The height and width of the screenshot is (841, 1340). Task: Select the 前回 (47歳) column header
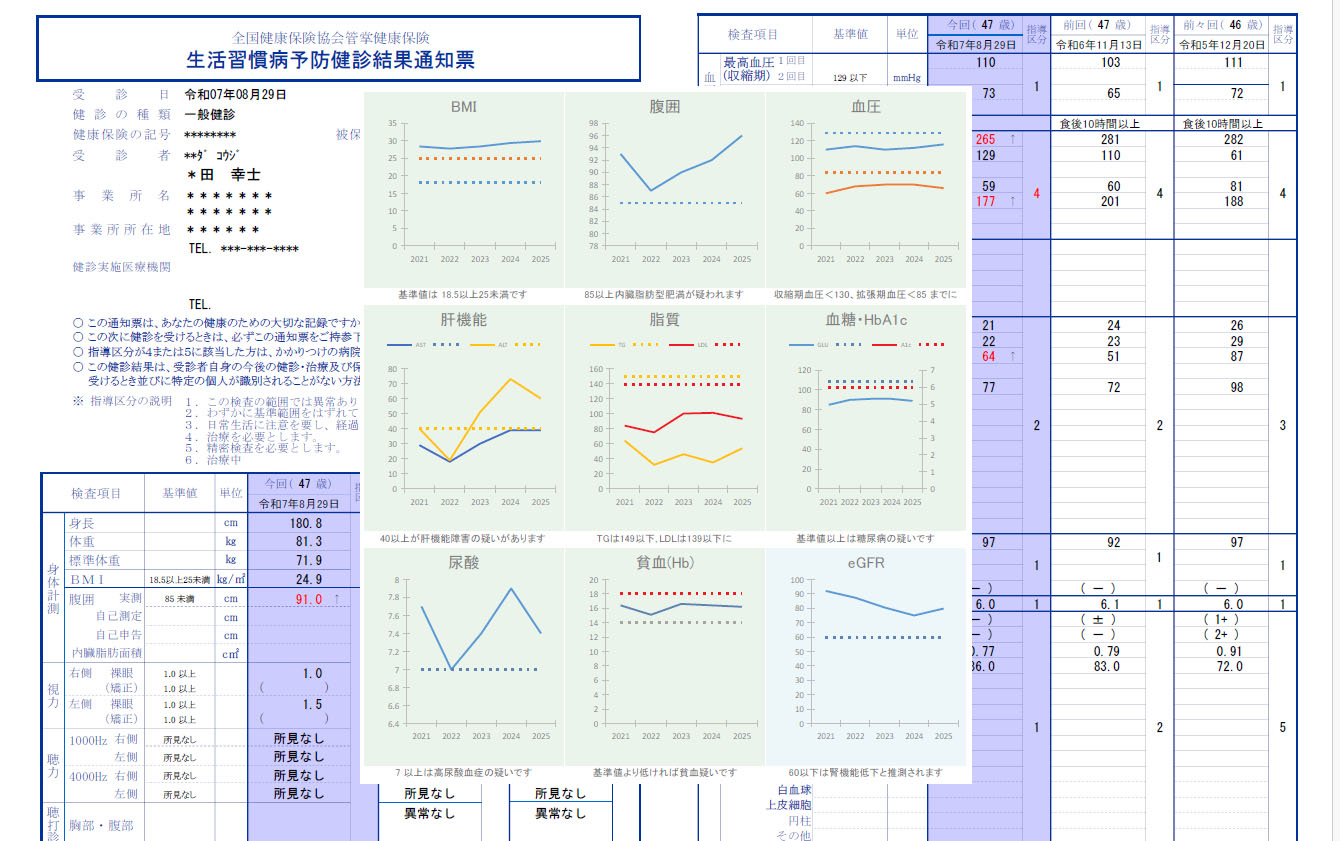coord(1096,25)
